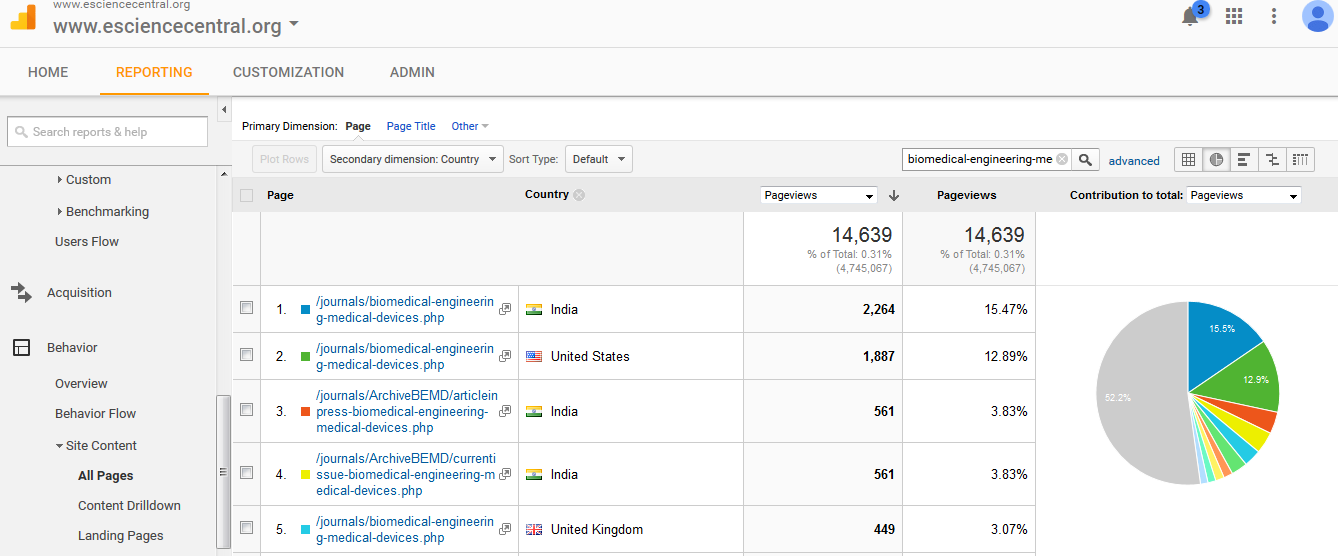The width and height of the screenshot is (1338, 556).
Task: Open the Google apps grid
Action: pos(1234,16)
